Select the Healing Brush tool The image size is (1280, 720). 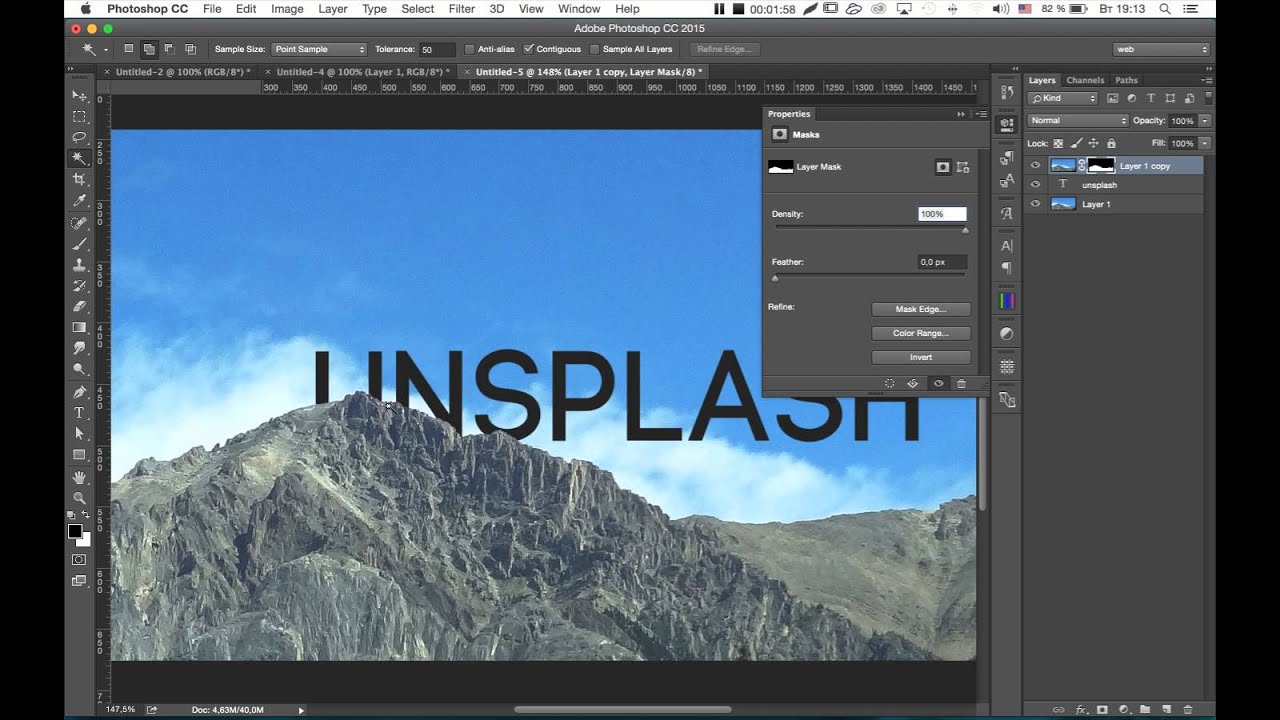[79, 223]
